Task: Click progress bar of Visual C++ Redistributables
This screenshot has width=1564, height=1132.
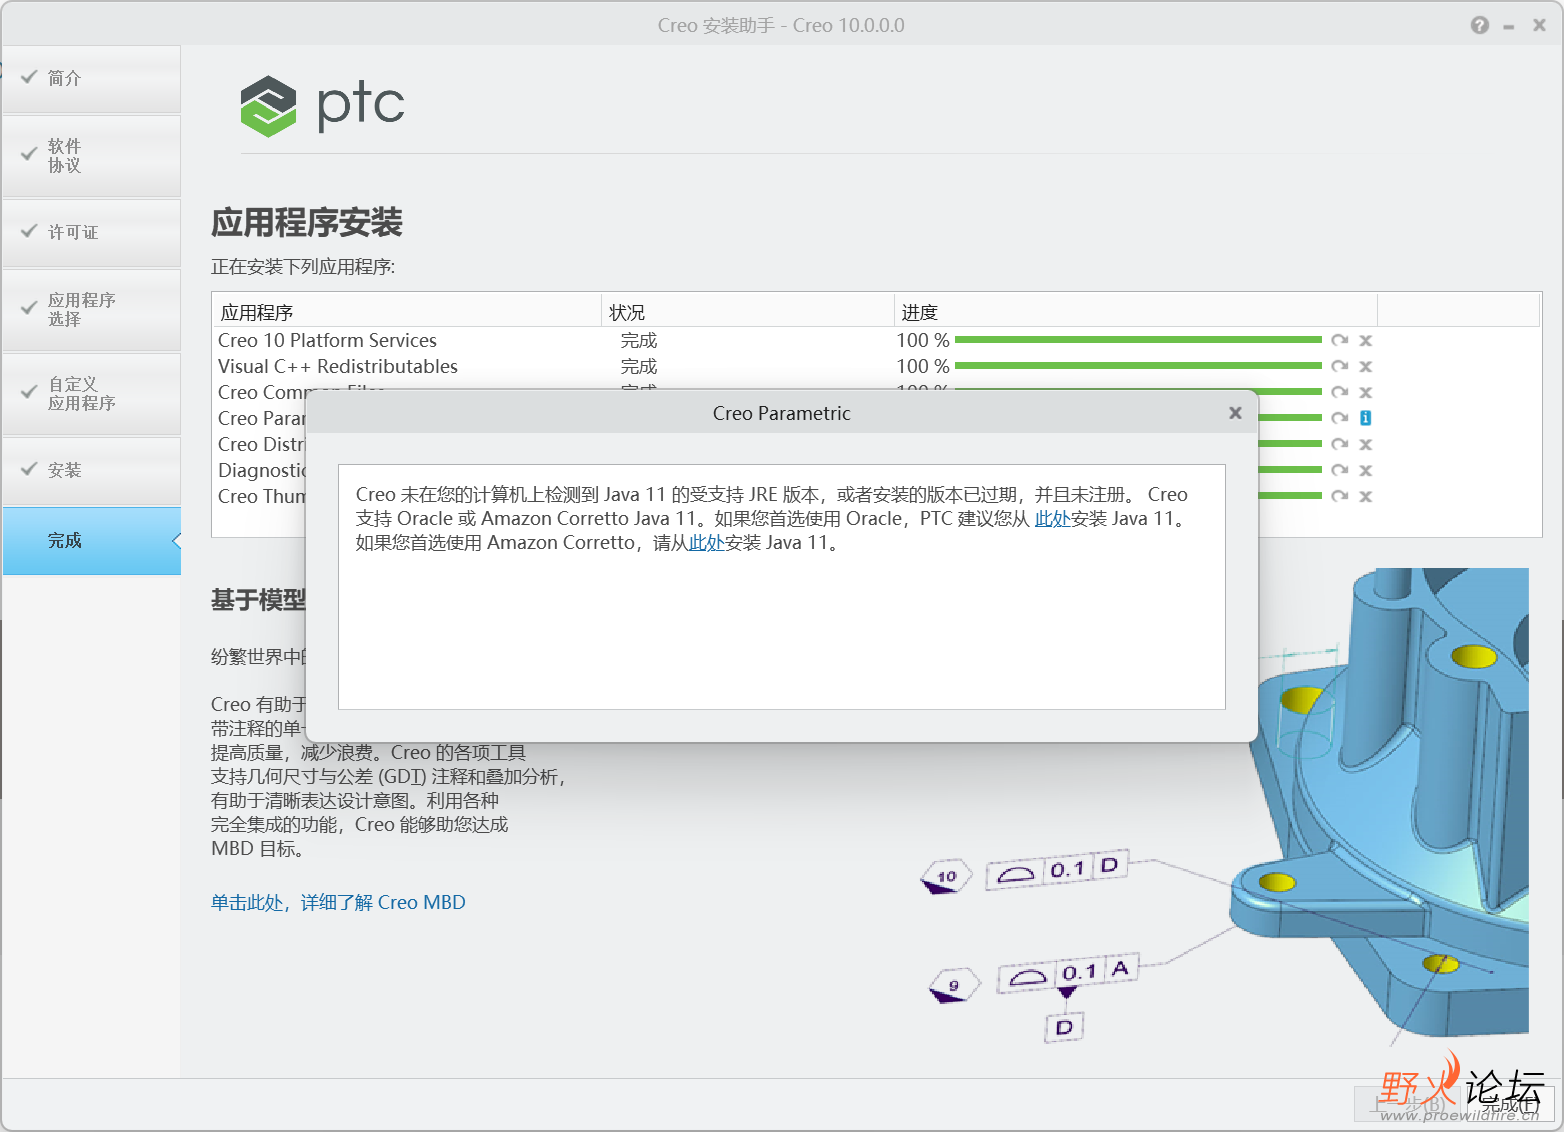Action: (1138, 366)
